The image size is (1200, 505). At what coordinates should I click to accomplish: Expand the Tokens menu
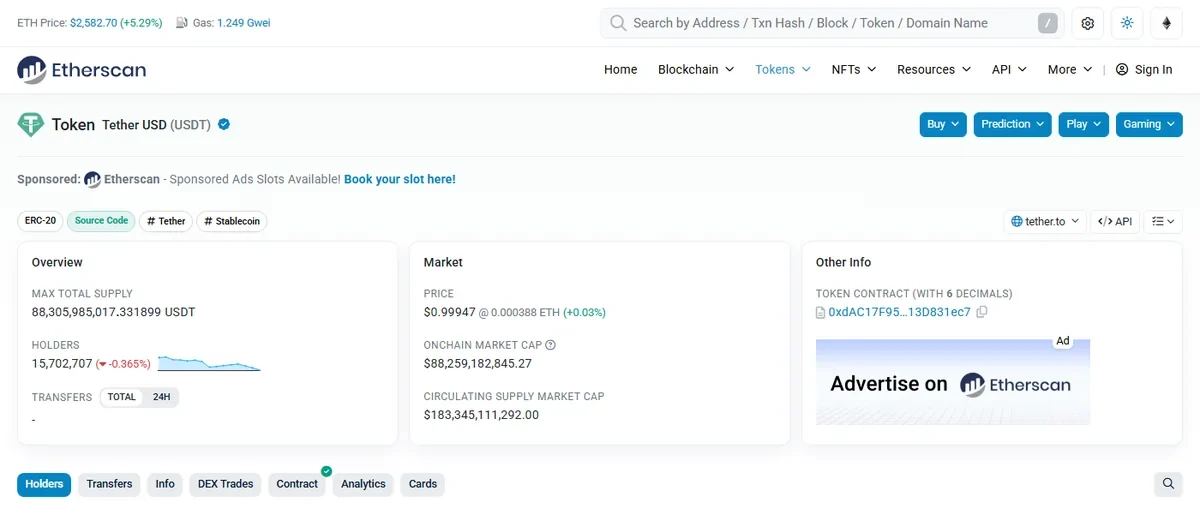point(783,69)
